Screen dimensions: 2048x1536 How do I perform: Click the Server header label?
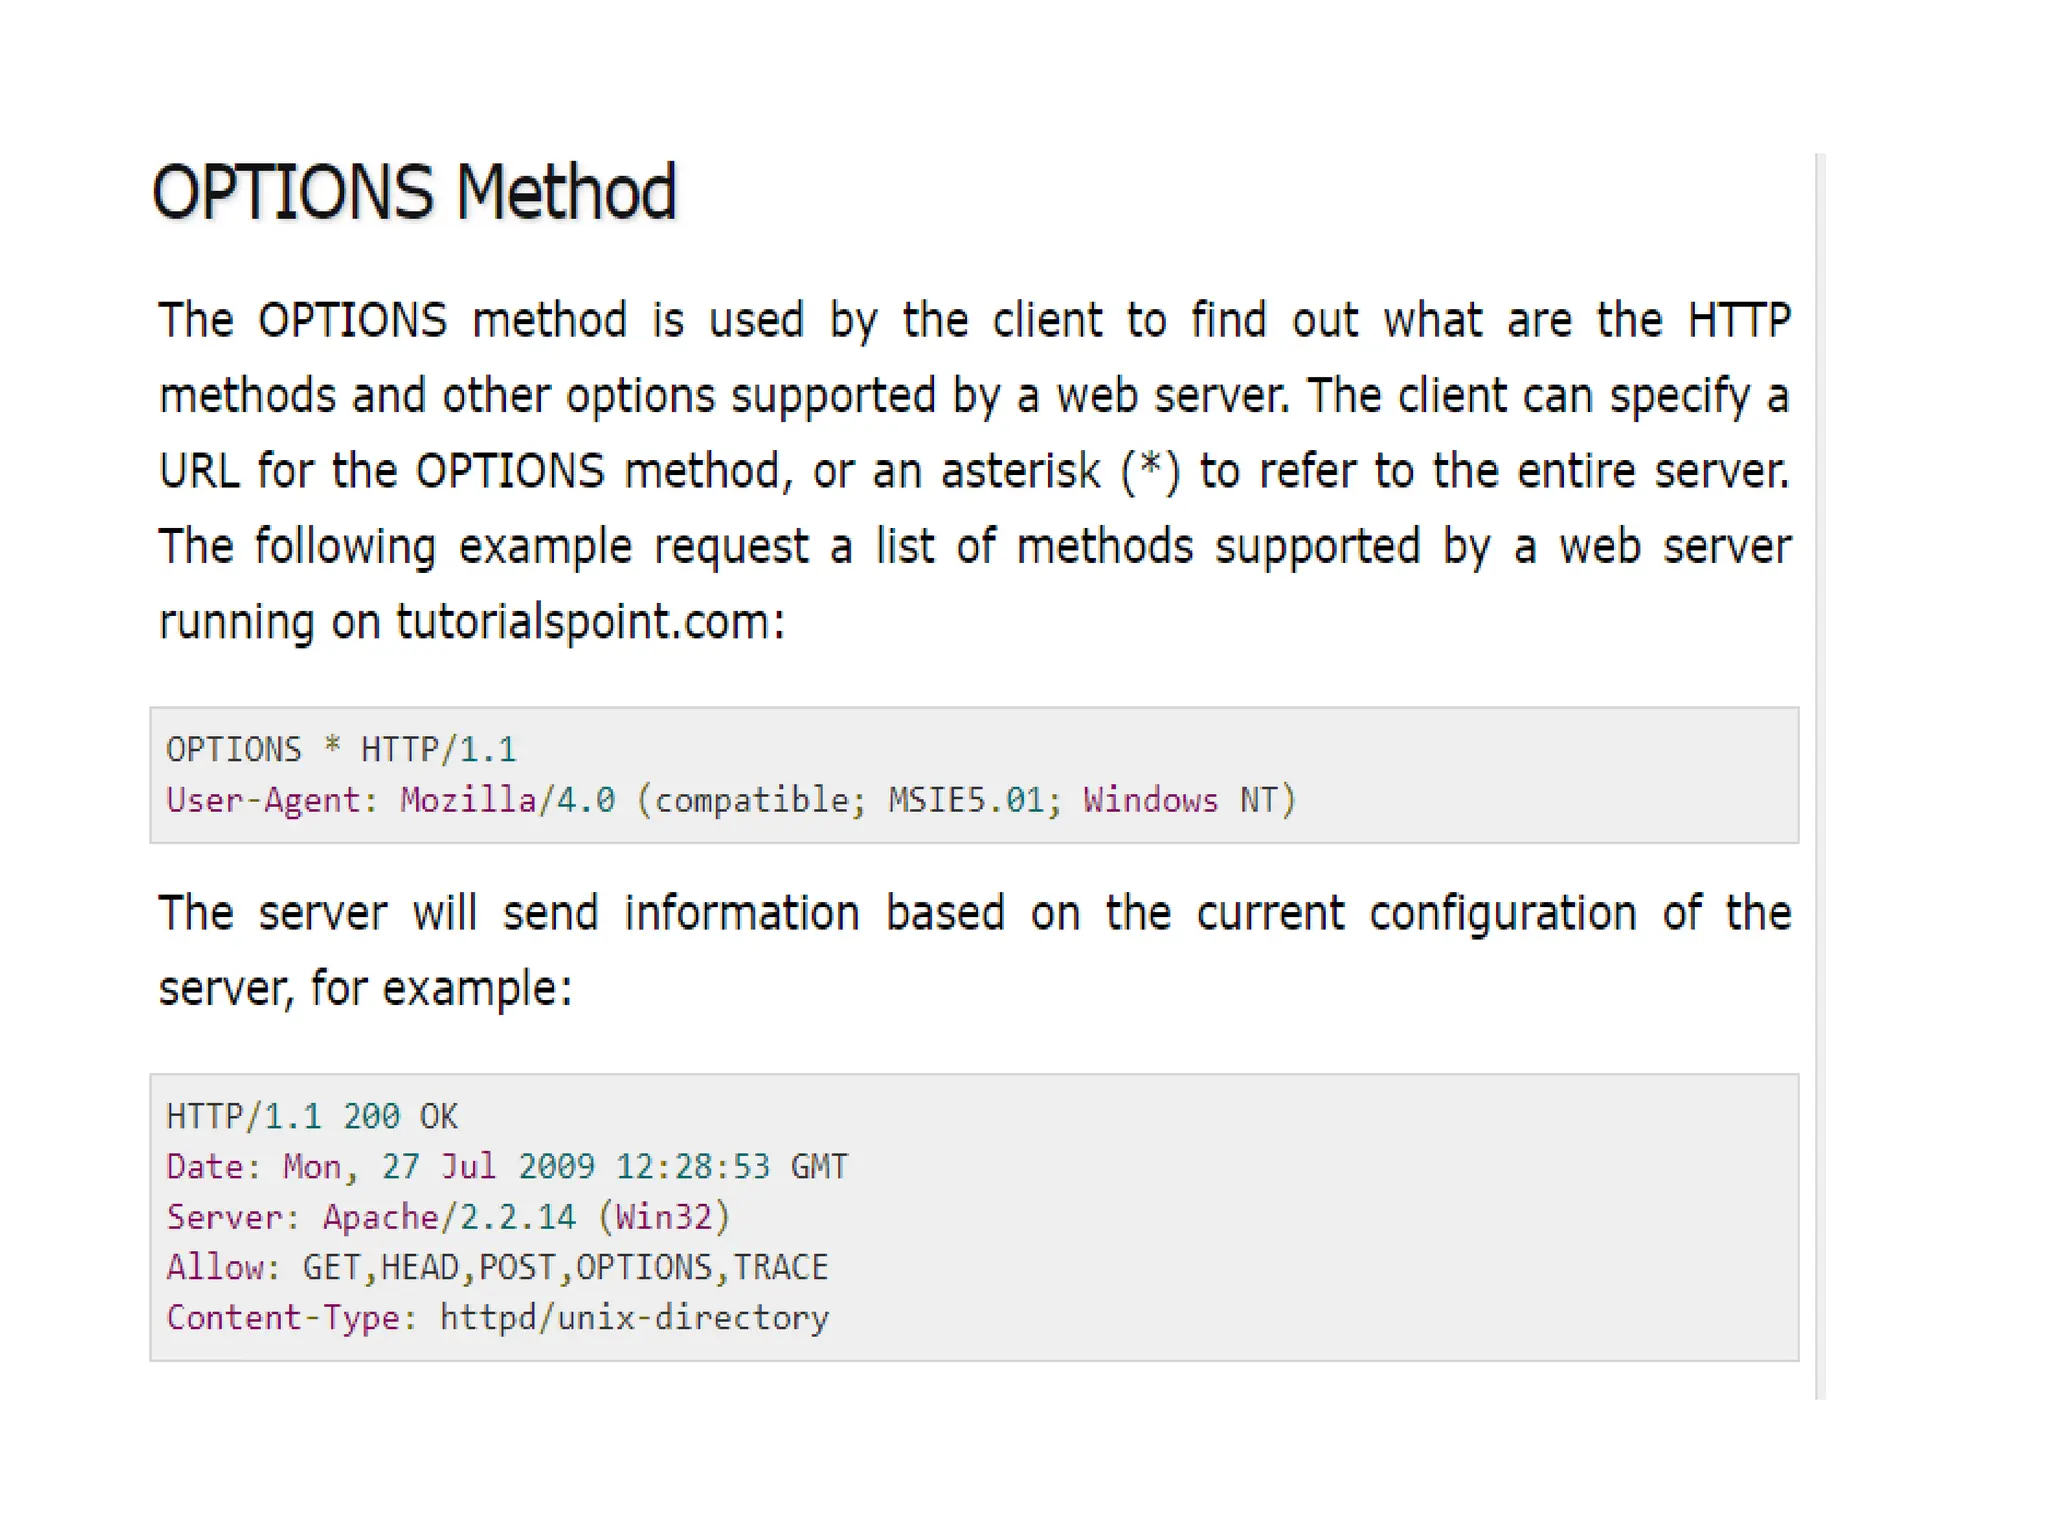coord(224,1217)
